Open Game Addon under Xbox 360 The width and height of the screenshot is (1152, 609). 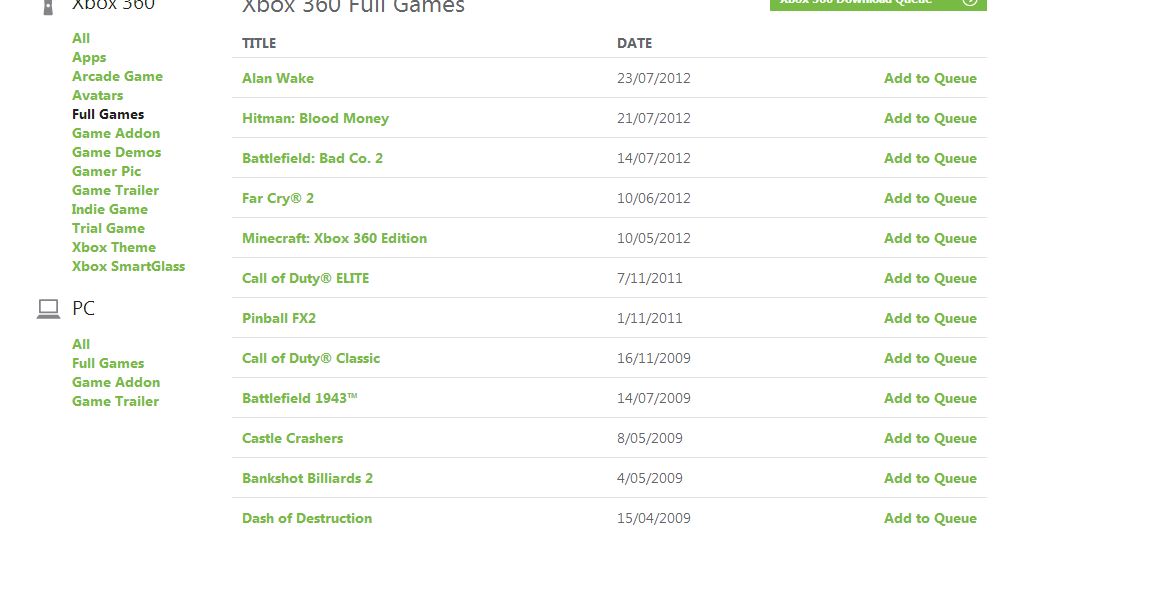click(x=116, y=134)
